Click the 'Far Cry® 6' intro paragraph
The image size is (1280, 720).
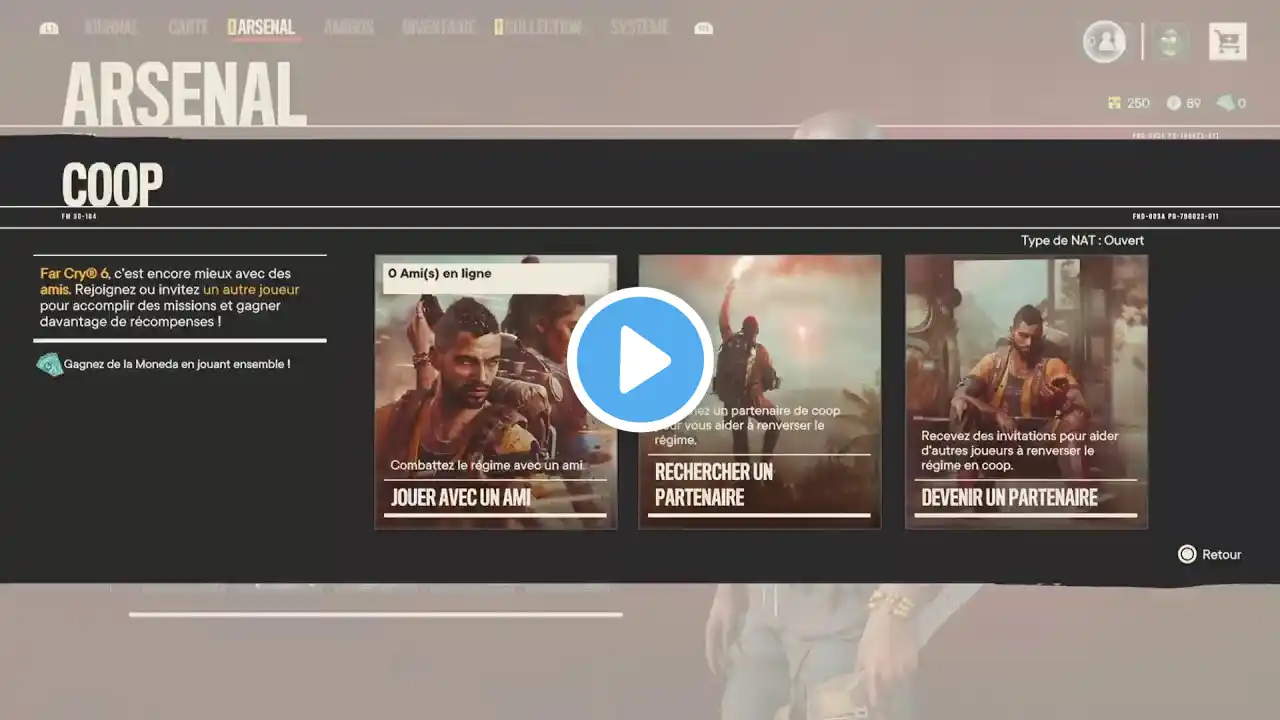click(x=170, y=297)
